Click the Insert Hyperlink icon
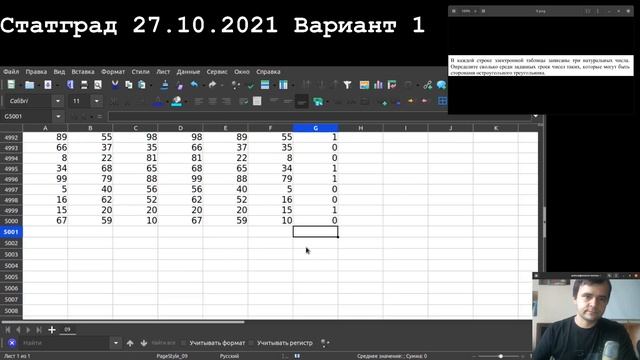The image size is (640, 360). point(427,84)
